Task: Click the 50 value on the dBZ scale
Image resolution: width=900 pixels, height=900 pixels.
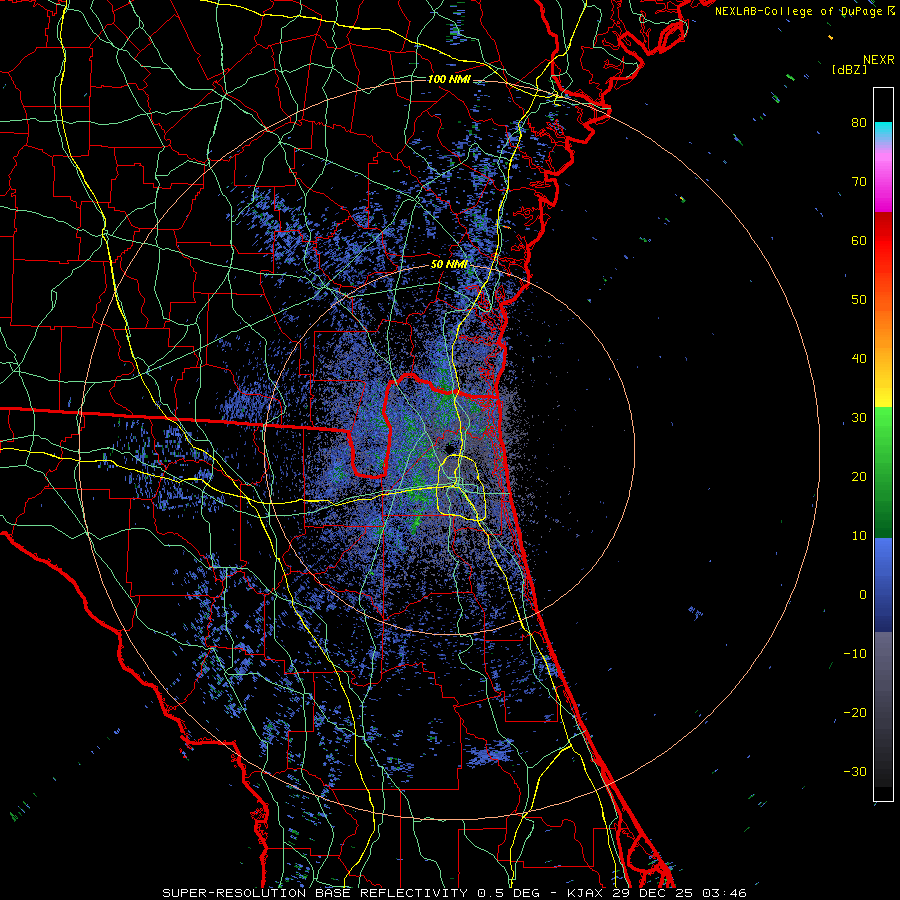Action: click(859, 300)
